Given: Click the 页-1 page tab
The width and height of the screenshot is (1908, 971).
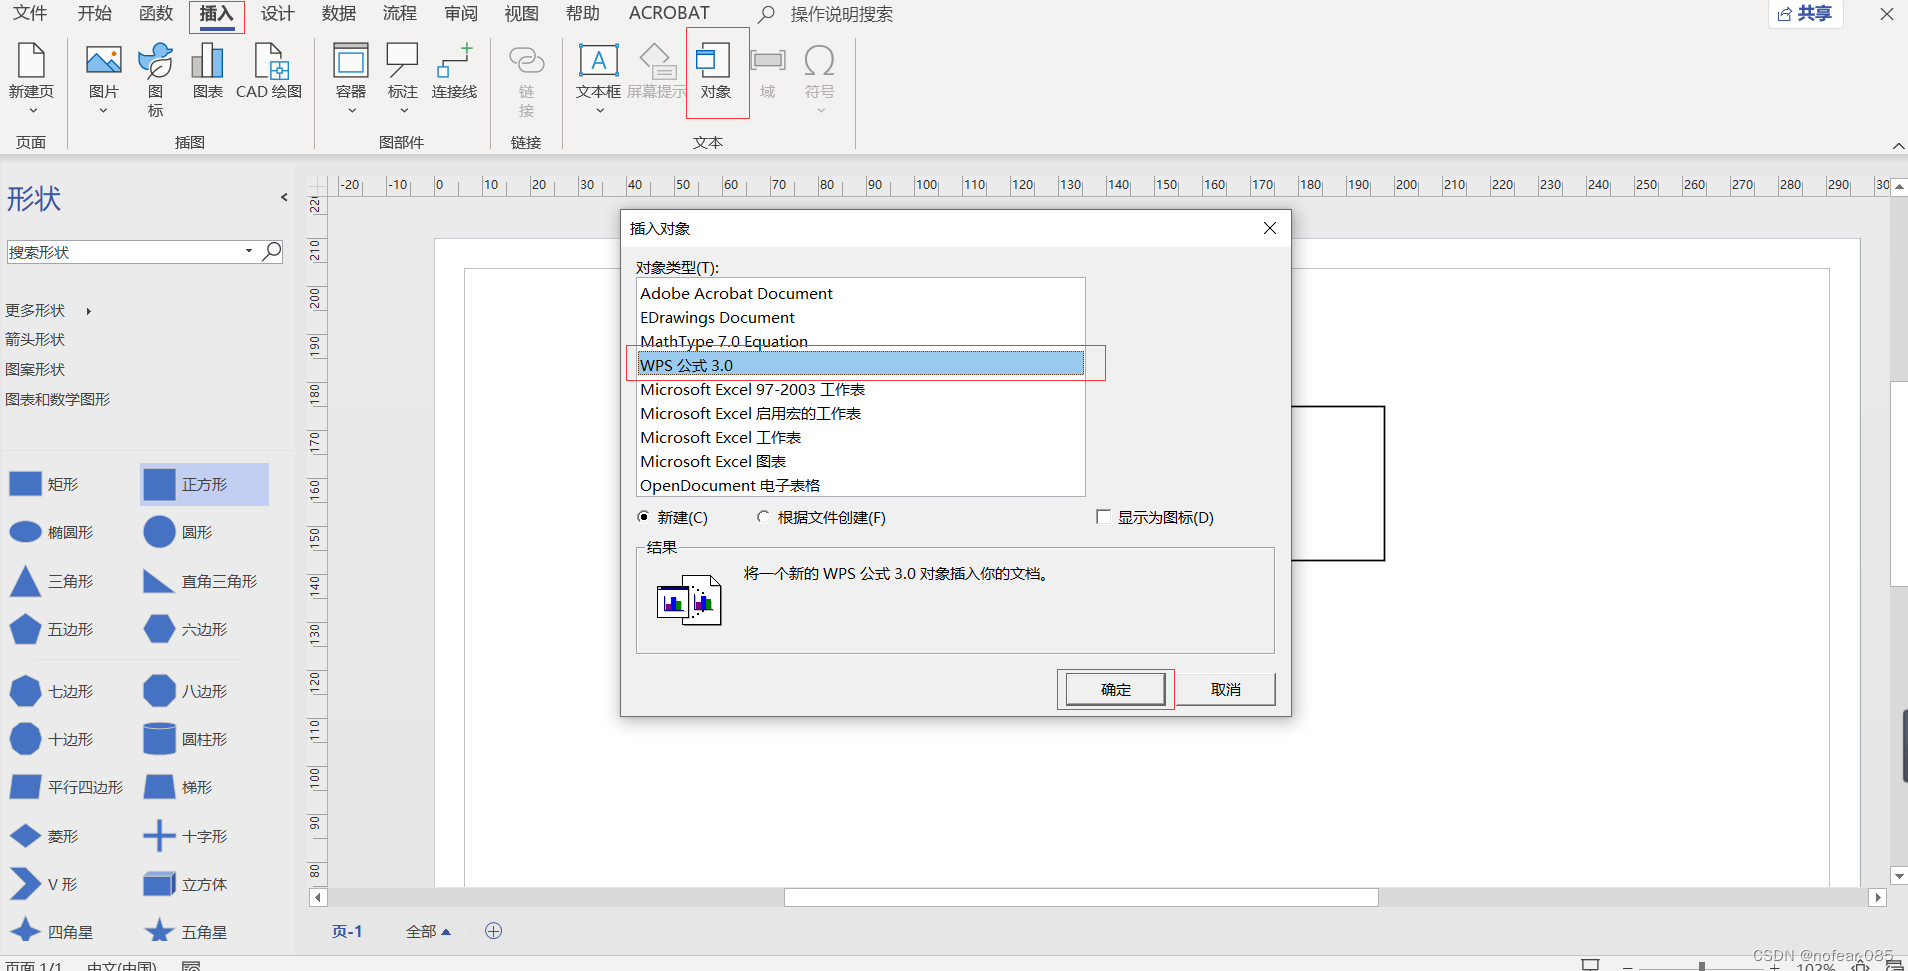Looking at the screenshot, I should pos(347,931).
